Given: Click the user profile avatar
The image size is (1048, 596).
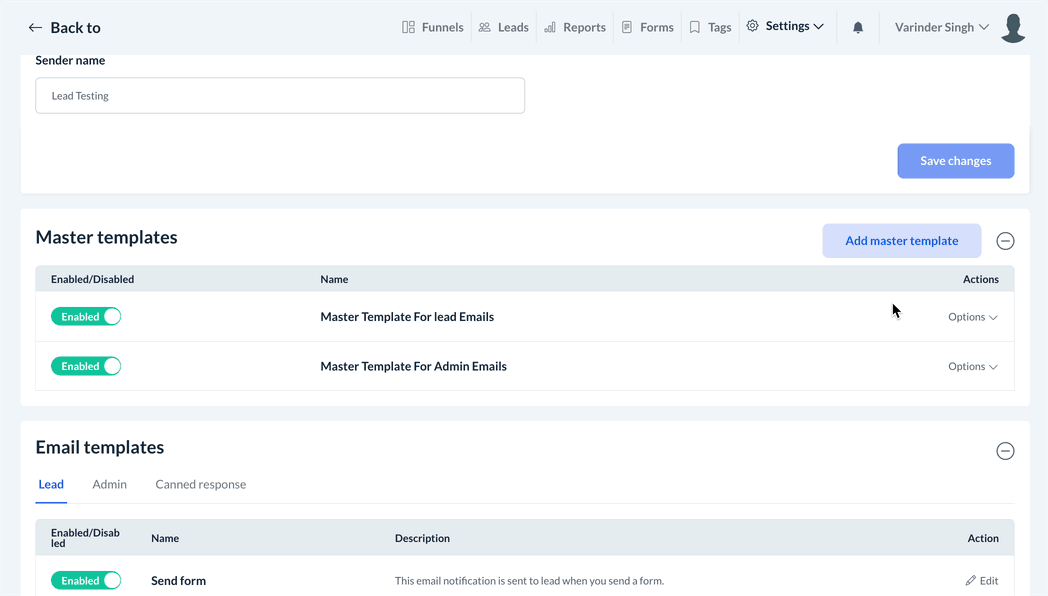Looking at the screenshot, I should point(1013,28).
